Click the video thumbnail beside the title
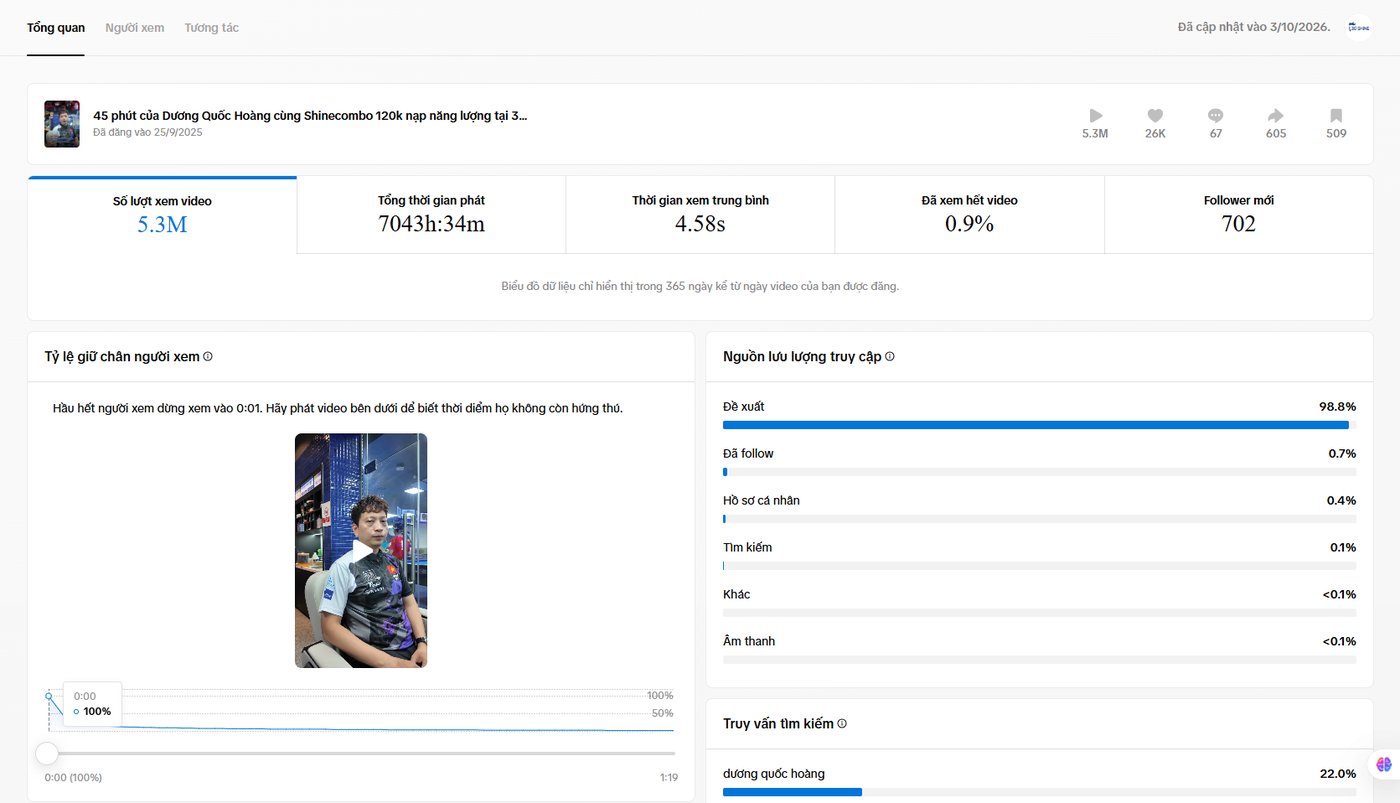This screenshot has width=1400, height=803. [62, 124]
